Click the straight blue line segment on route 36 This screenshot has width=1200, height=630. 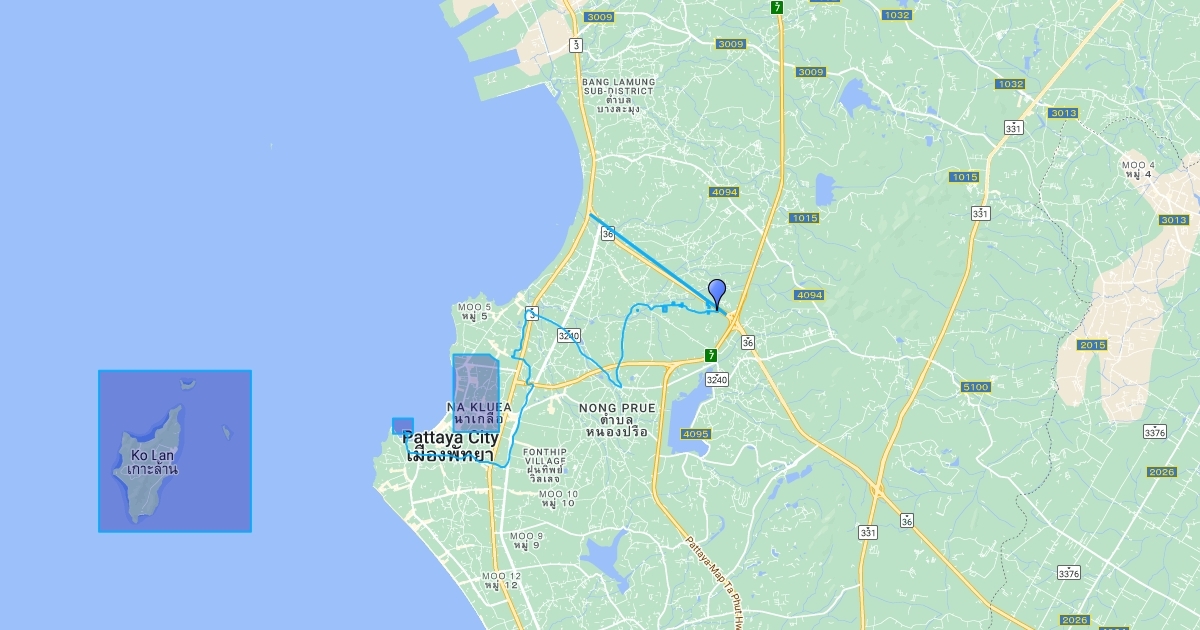click(x=650, y=260)
